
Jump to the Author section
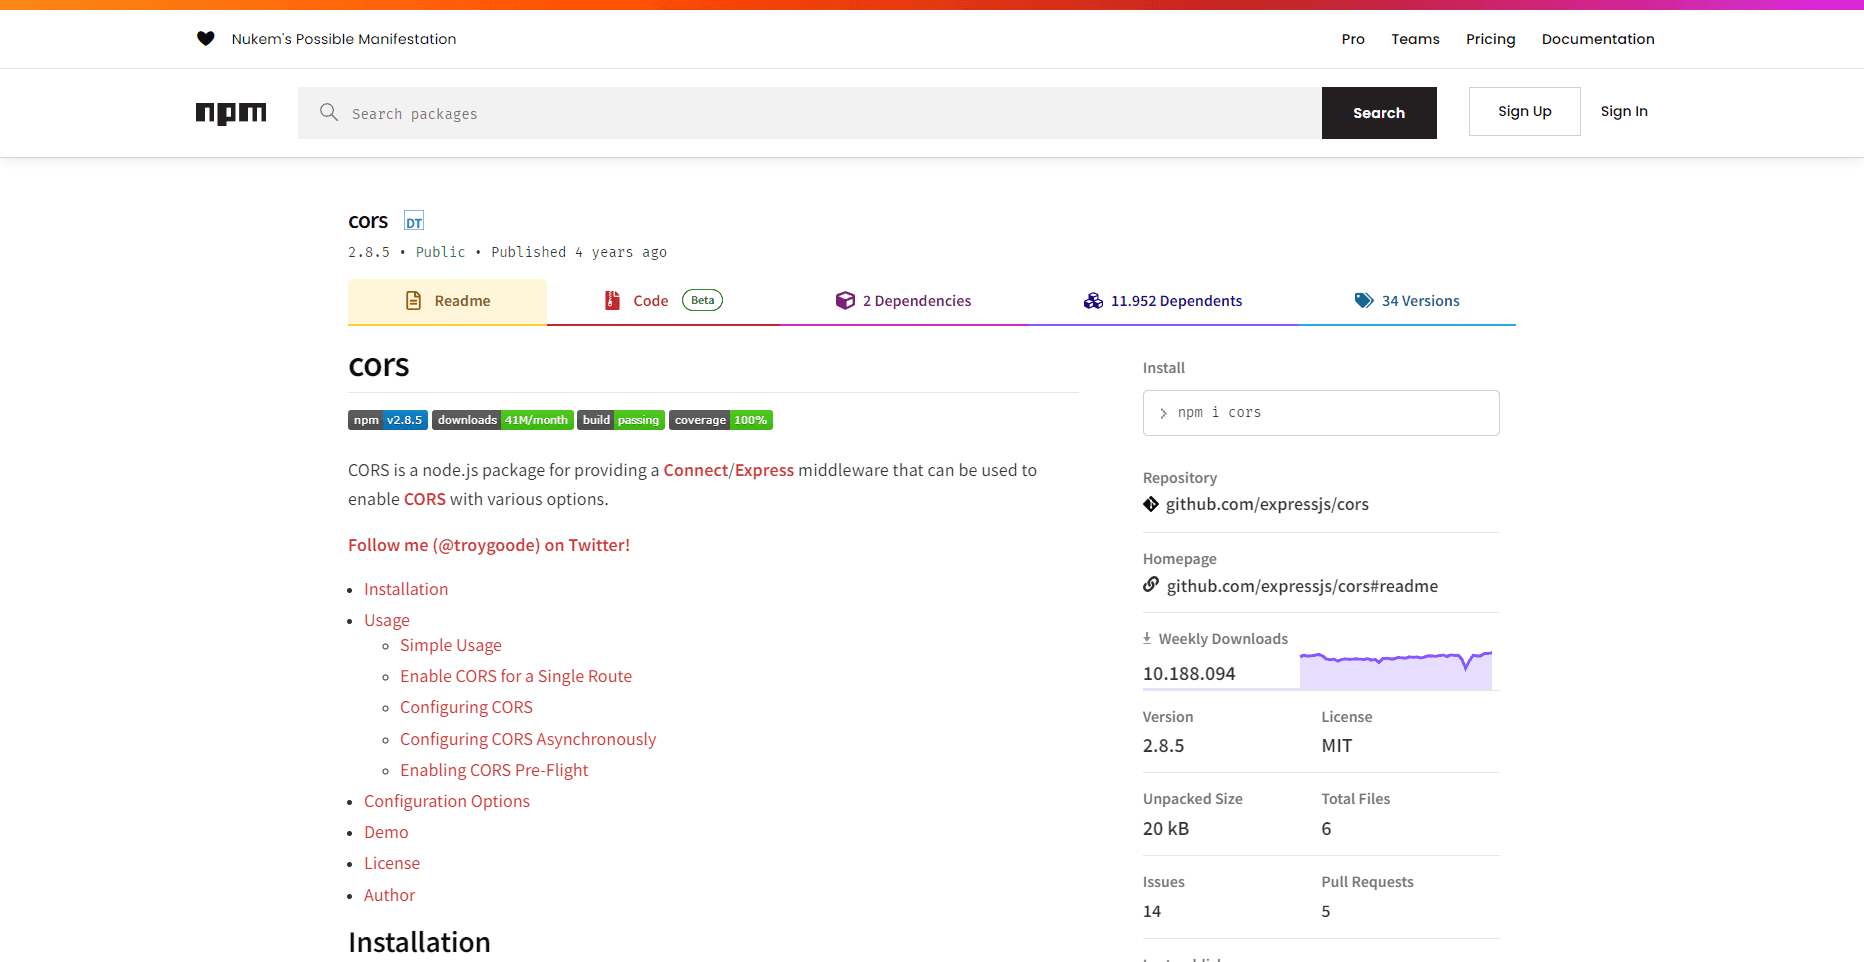coord(389,895)
